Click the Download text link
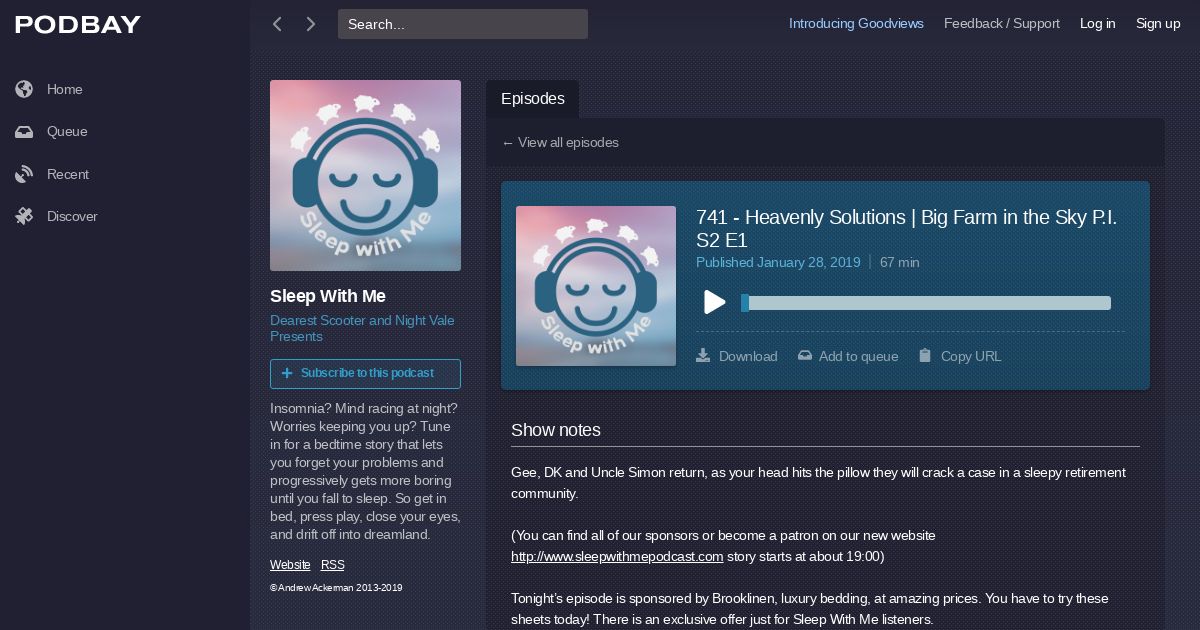The image size is (1200, 630). [x=748, y=356]
